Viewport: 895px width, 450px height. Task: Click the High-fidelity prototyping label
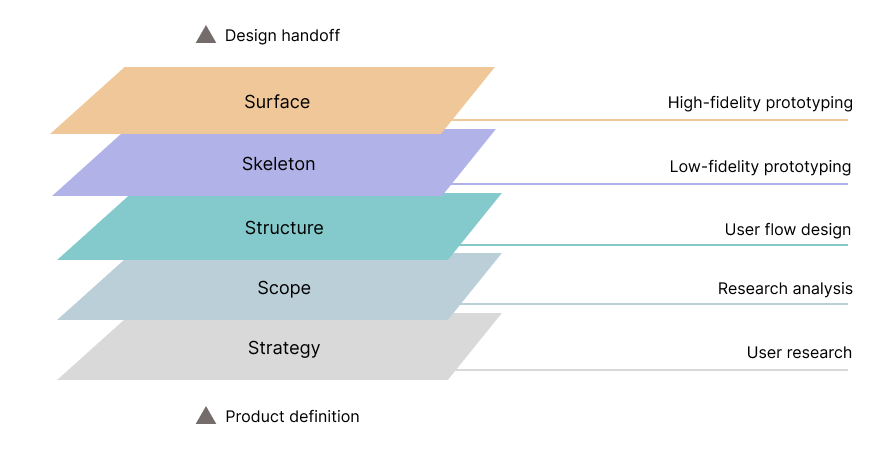[x=760, y=103]
